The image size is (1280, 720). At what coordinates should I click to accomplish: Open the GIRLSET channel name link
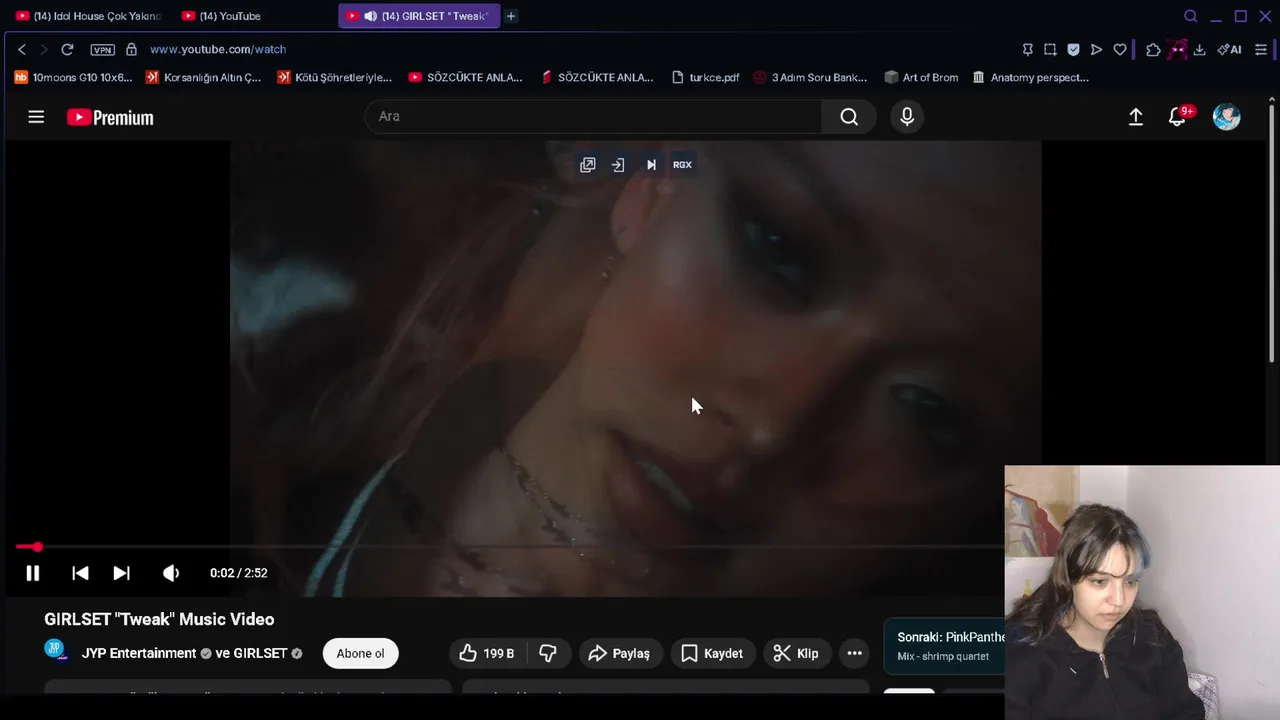(260, 653)
